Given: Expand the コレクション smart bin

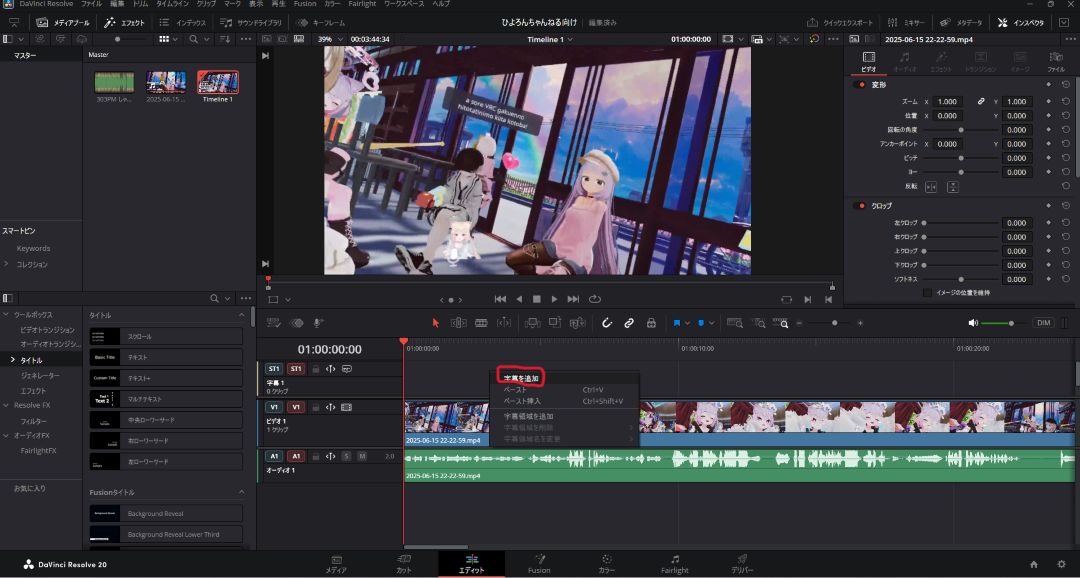Looking at the screenshot, I should point(8,264).
